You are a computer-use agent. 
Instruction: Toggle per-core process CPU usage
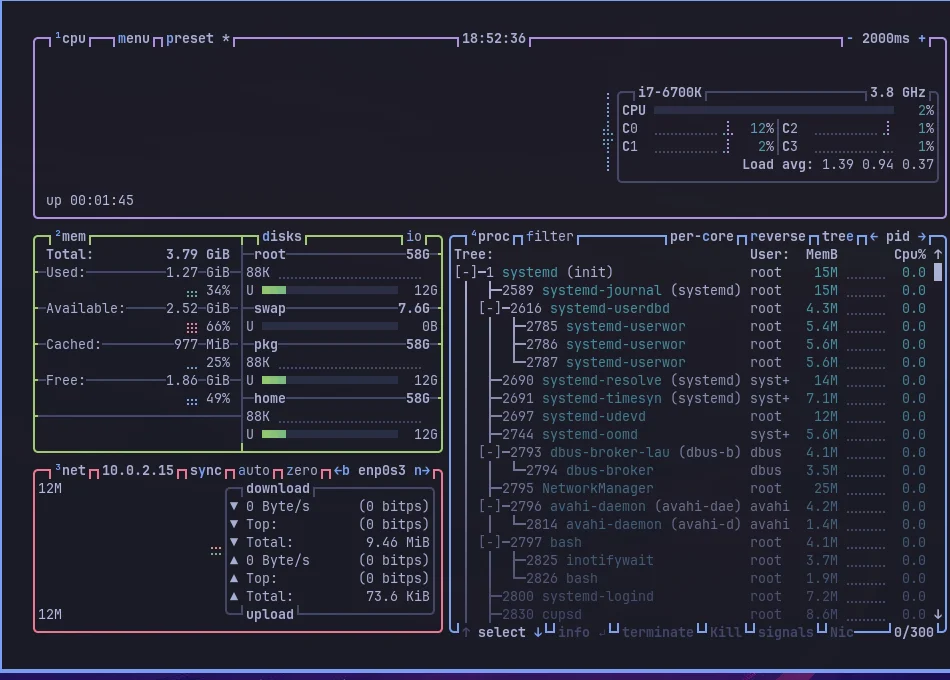[x=702, y=236]
